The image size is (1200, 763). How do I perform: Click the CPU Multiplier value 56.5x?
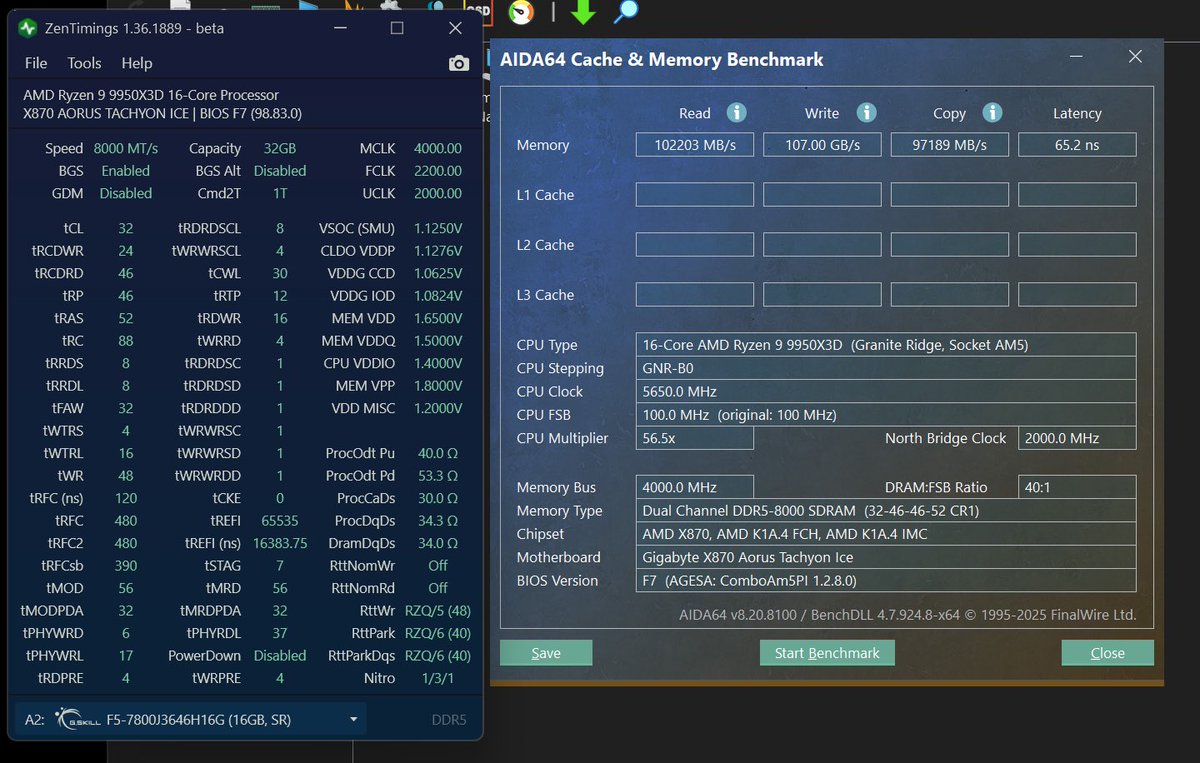(695, 438)
